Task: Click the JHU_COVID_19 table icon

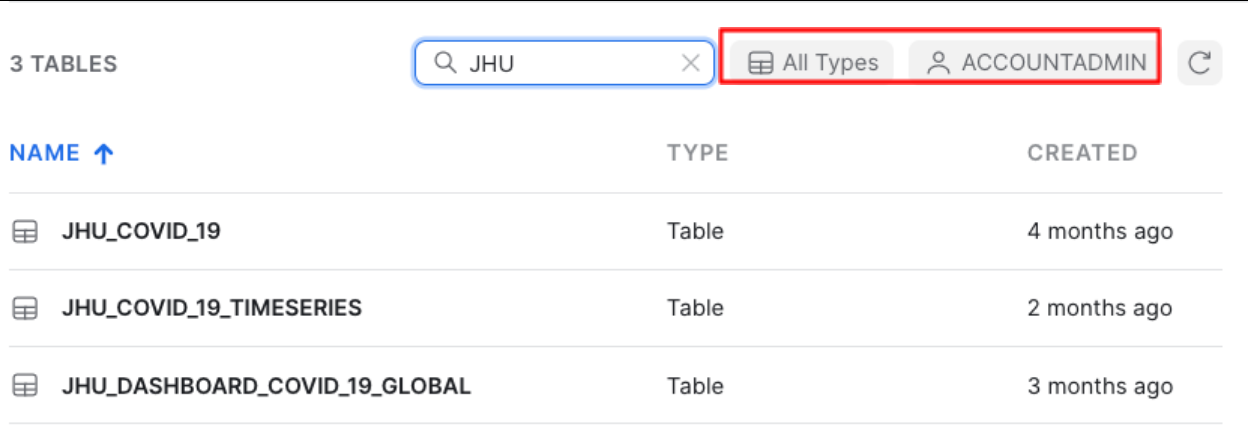Action: pos(24,232)
